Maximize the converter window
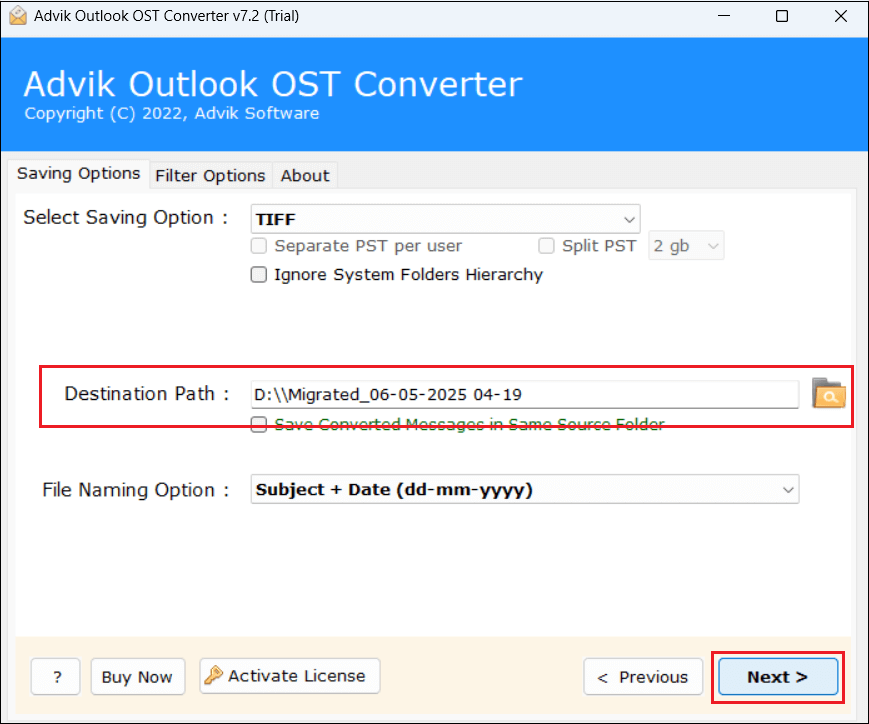The height and width of the screenshot is (724, 869). point(782,16)
